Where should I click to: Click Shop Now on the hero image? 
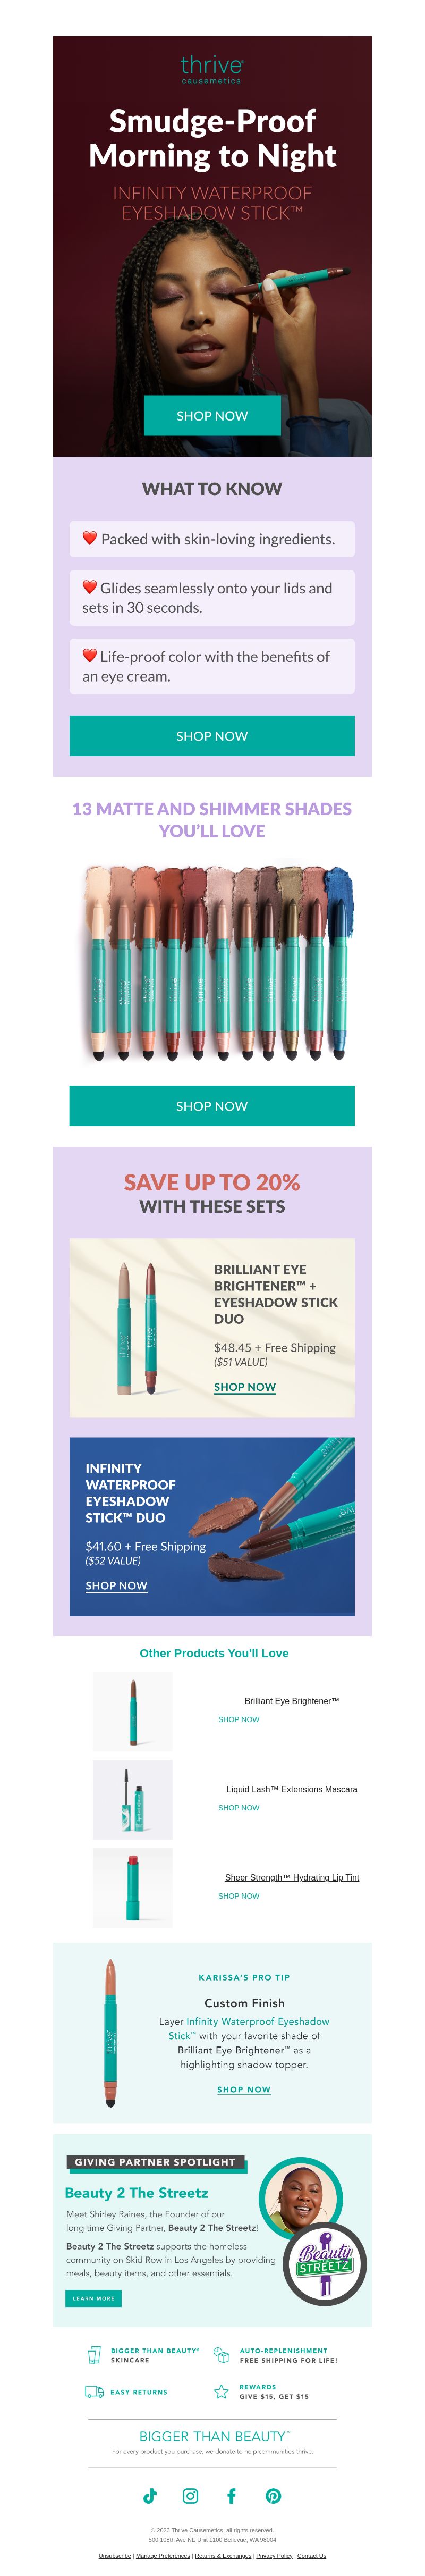coord(212,416)
